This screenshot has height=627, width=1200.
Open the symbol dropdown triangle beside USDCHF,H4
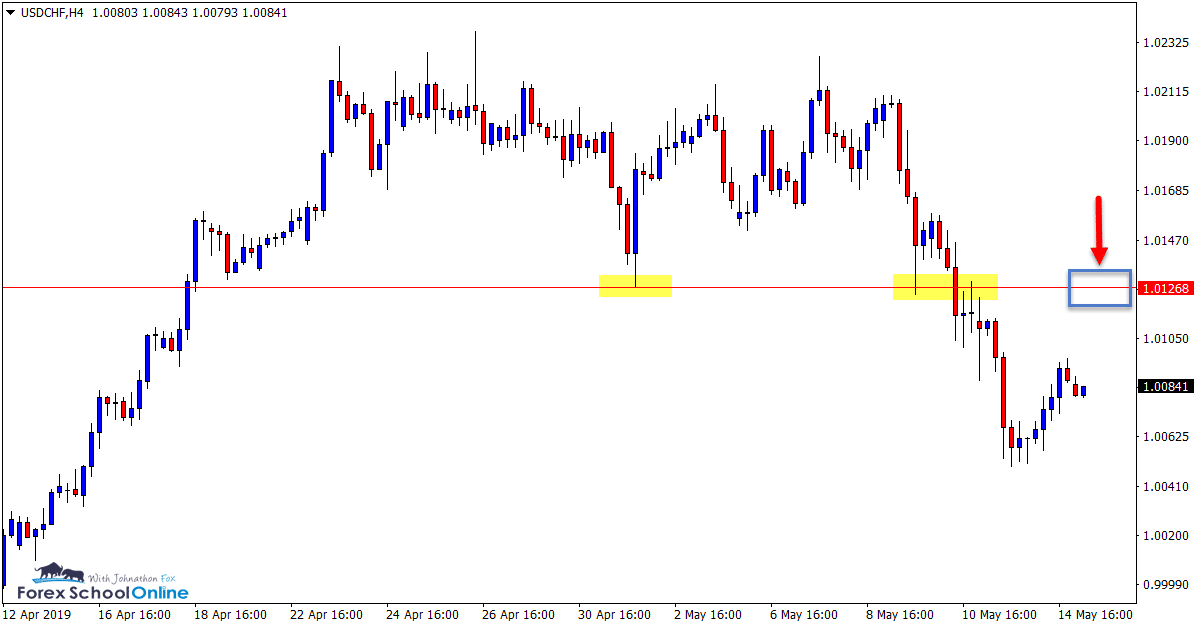pyautogui.click(x=10, y=14)
